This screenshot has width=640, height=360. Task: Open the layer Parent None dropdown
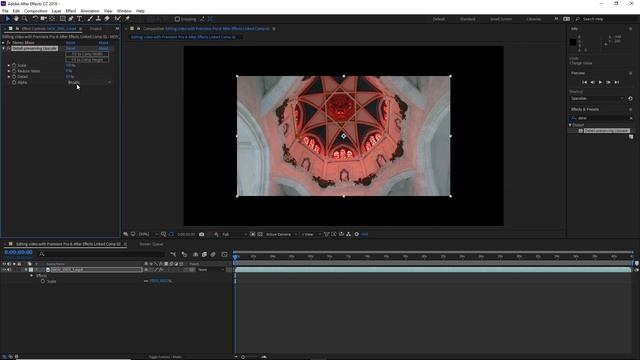click(x=212, y=270)
